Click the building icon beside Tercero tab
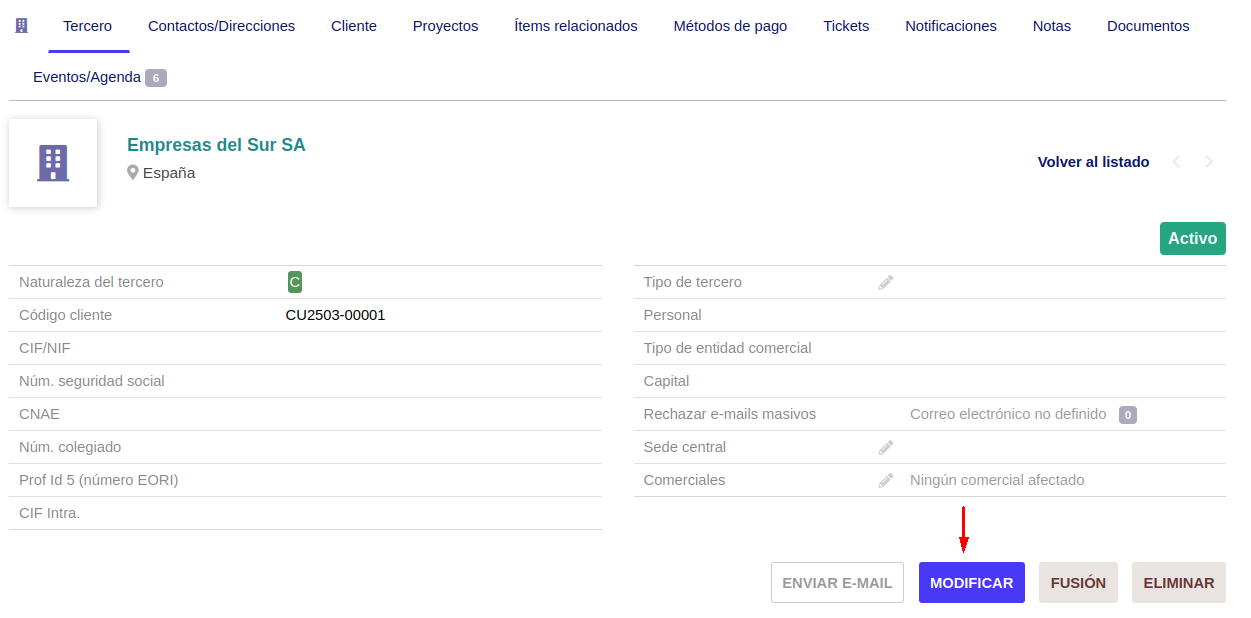The image size is (1251, 618). pos(22,26)
